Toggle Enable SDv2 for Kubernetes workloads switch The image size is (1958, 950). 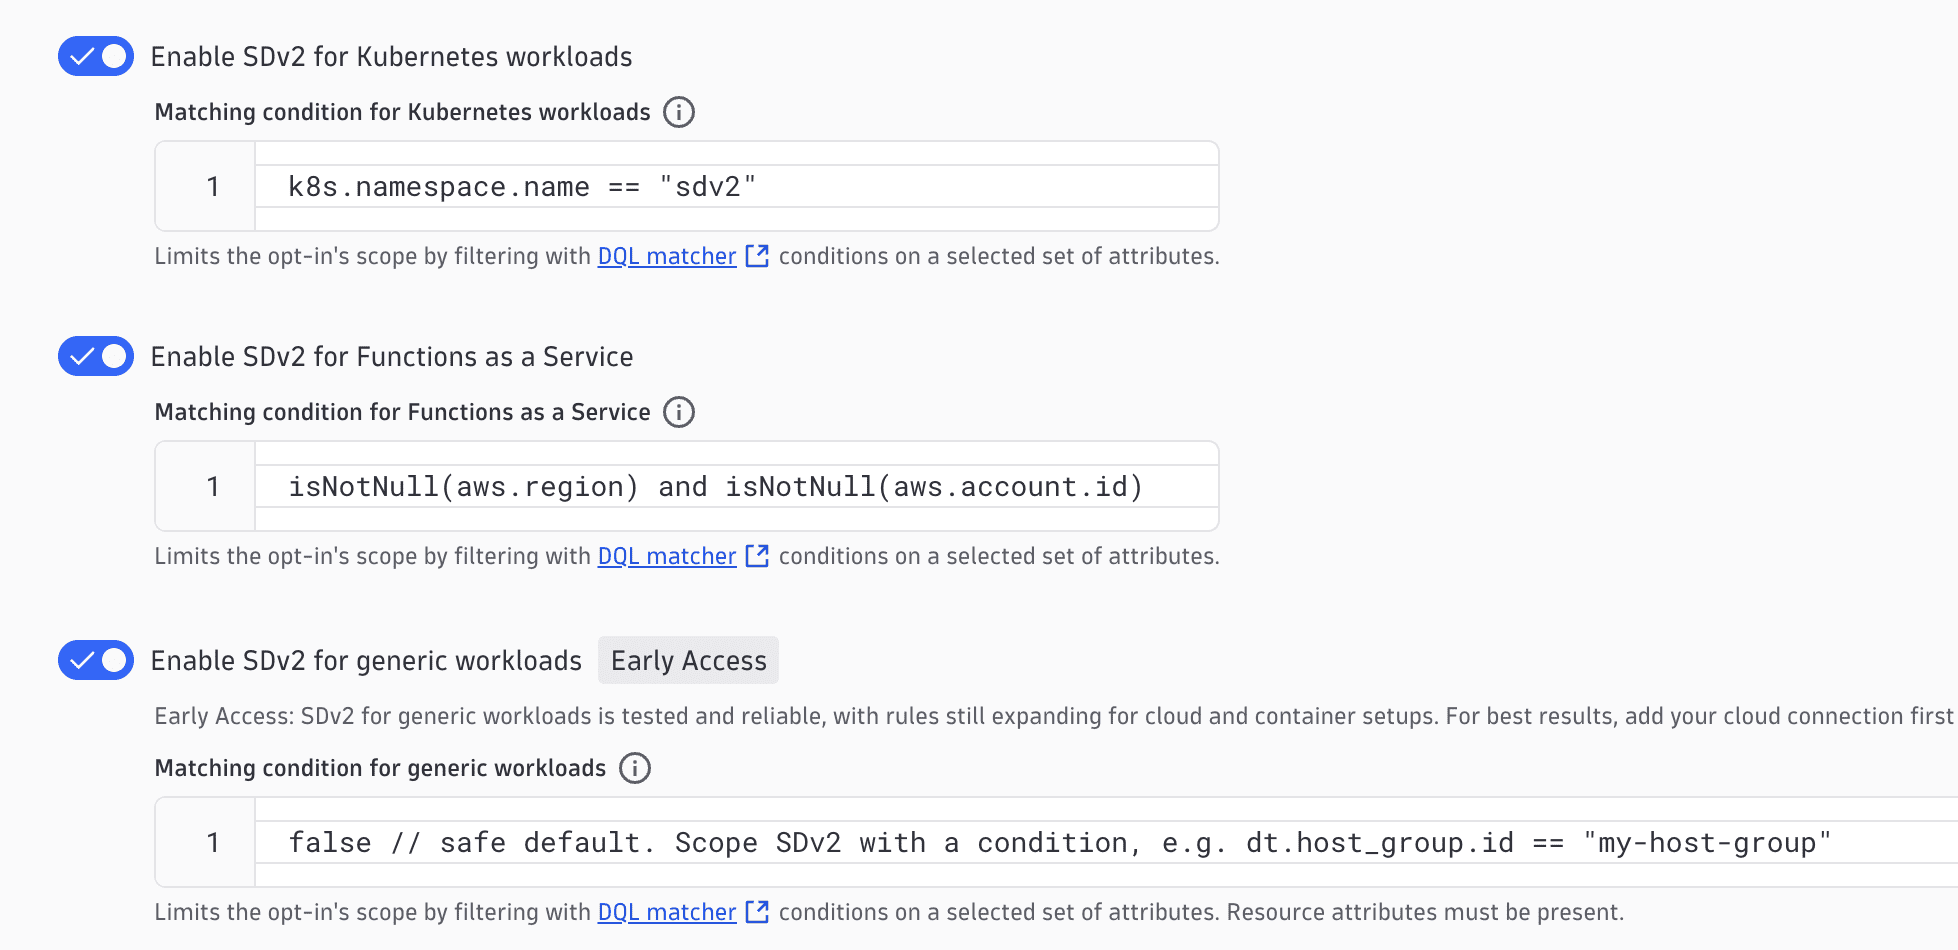96,56
